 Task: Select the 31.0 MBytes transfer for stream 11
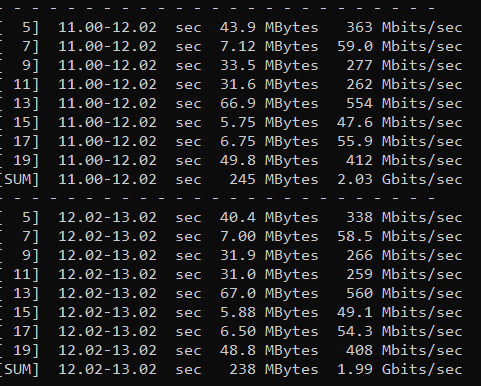269,275
